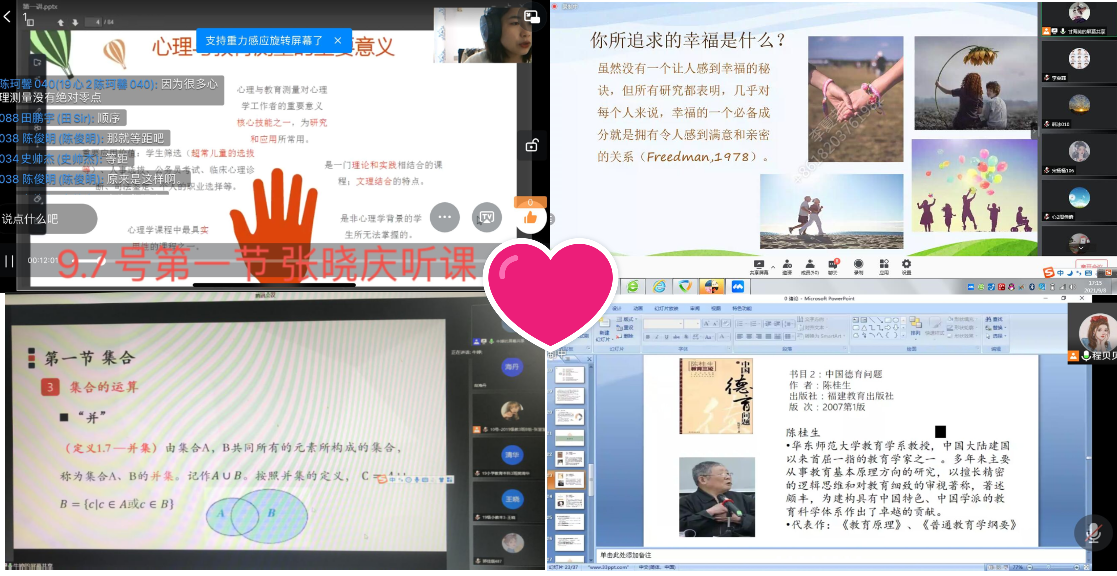The height and width of the screenshot is (576, 1117).
Task: Go back using the top-left arrow
Action: pos(8,16)
